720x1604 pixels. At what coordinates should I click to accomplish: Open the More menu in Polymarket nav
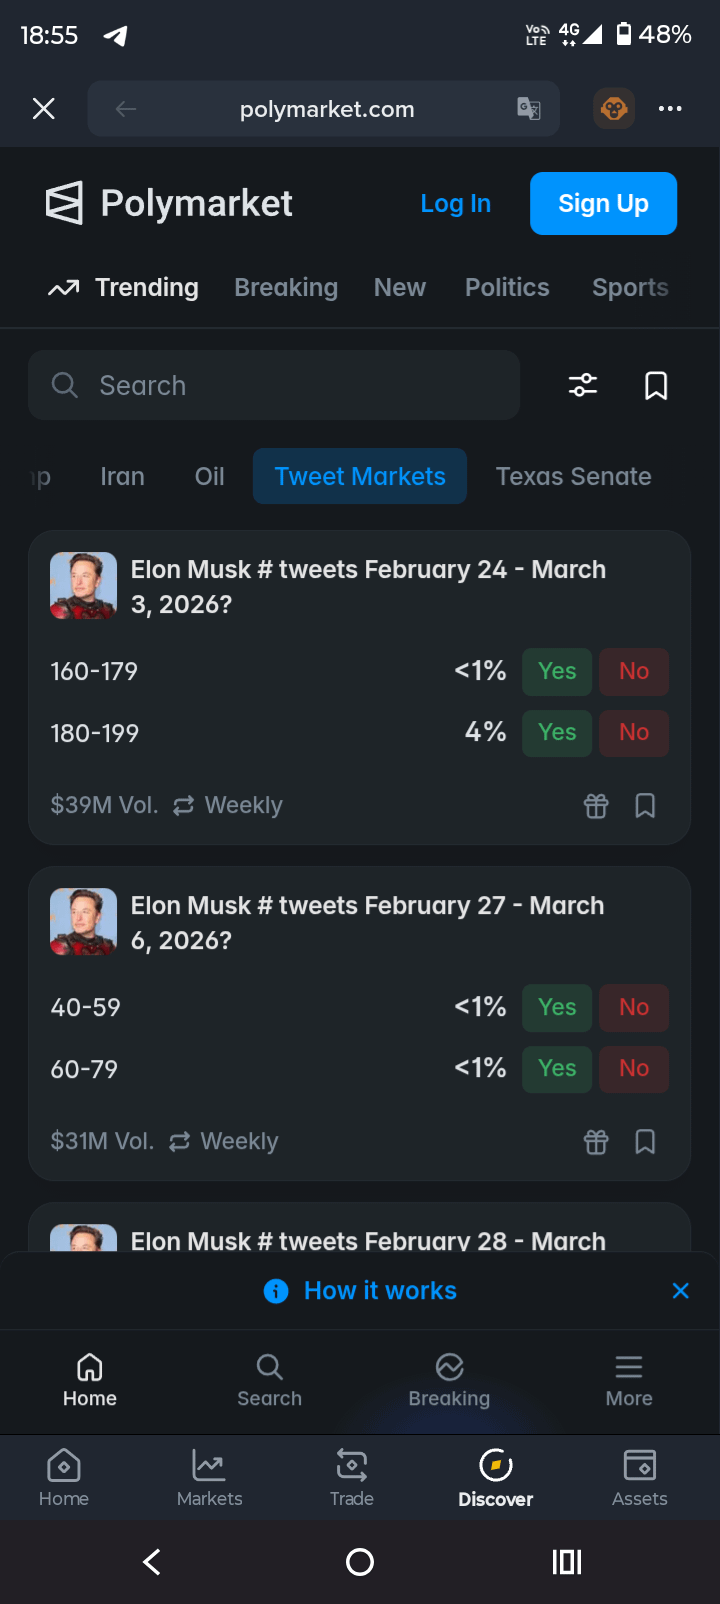(629, 1380)
